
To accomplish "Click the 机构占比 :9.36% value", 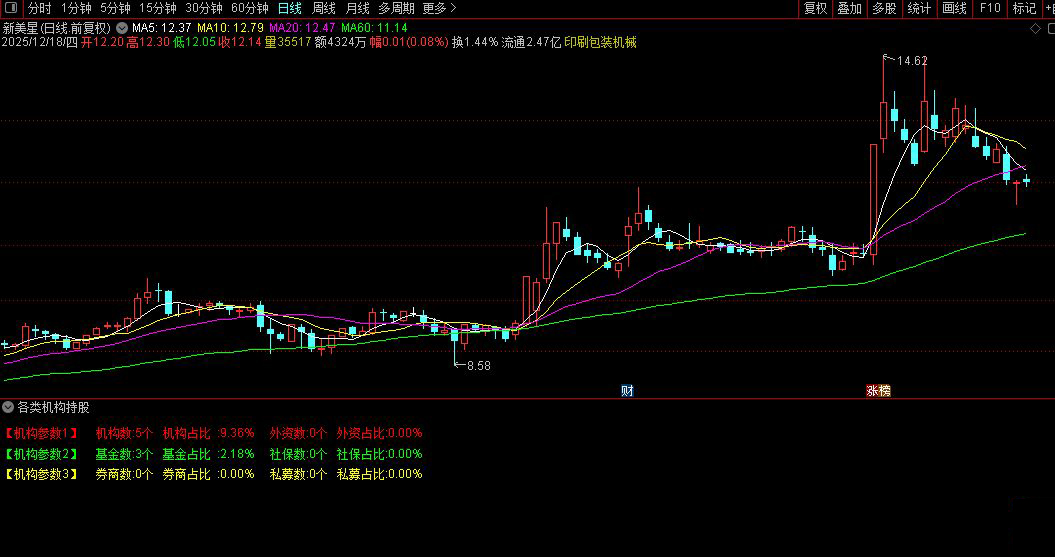I will click(x=209, y=433).
